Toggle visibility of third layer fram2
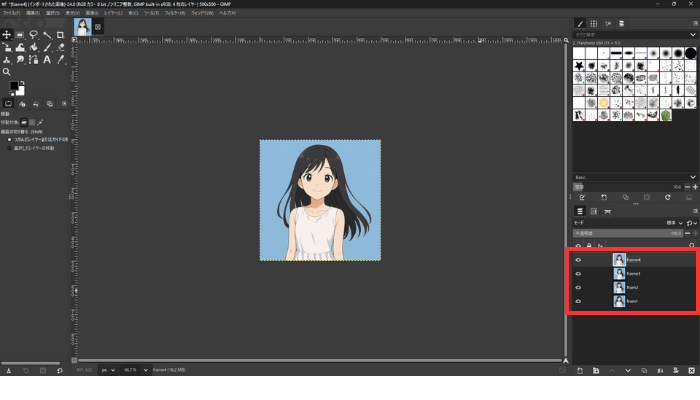The height and width of the screenshot is (400, 700). (x=578, y=288)
